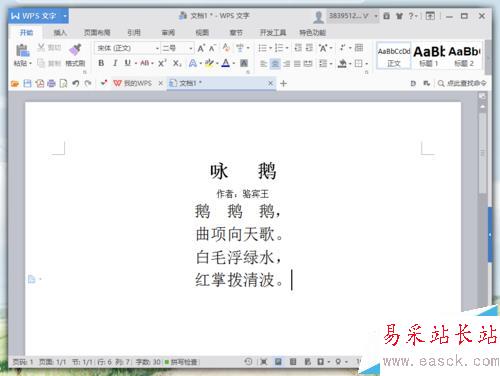Viewport: 500px width, 376px height.
Task: Apply superscript formatting
Action: [x=162, y=63]
